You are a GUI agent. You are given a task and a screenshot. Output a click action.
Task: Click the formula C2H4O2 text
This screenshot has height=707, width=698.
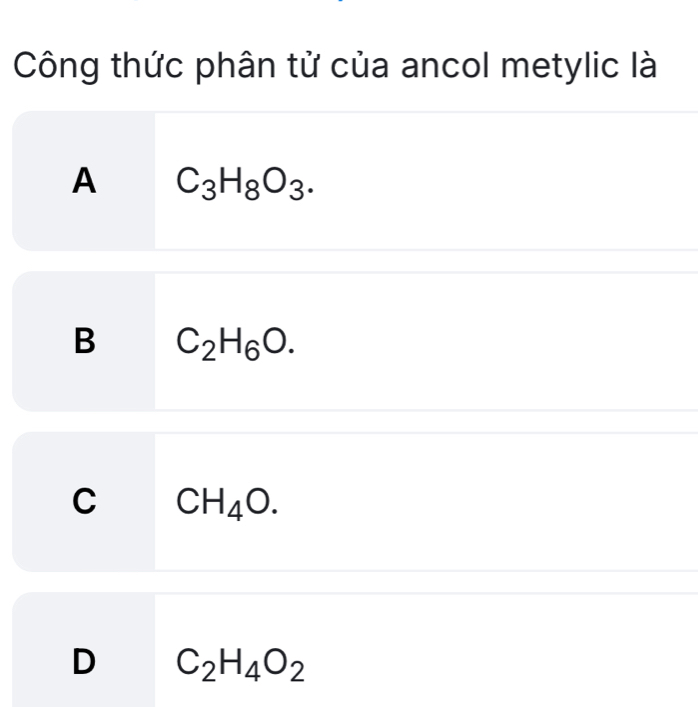click(x=235, y=662)
